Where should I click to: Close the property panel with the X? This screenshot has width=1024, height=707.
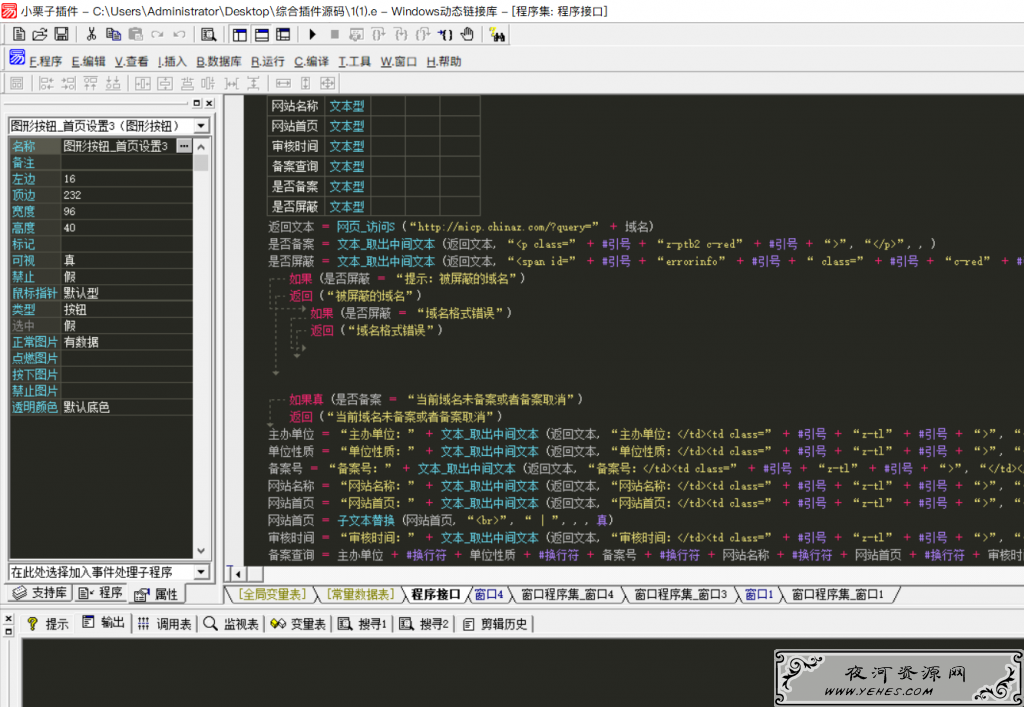point(209,103)
